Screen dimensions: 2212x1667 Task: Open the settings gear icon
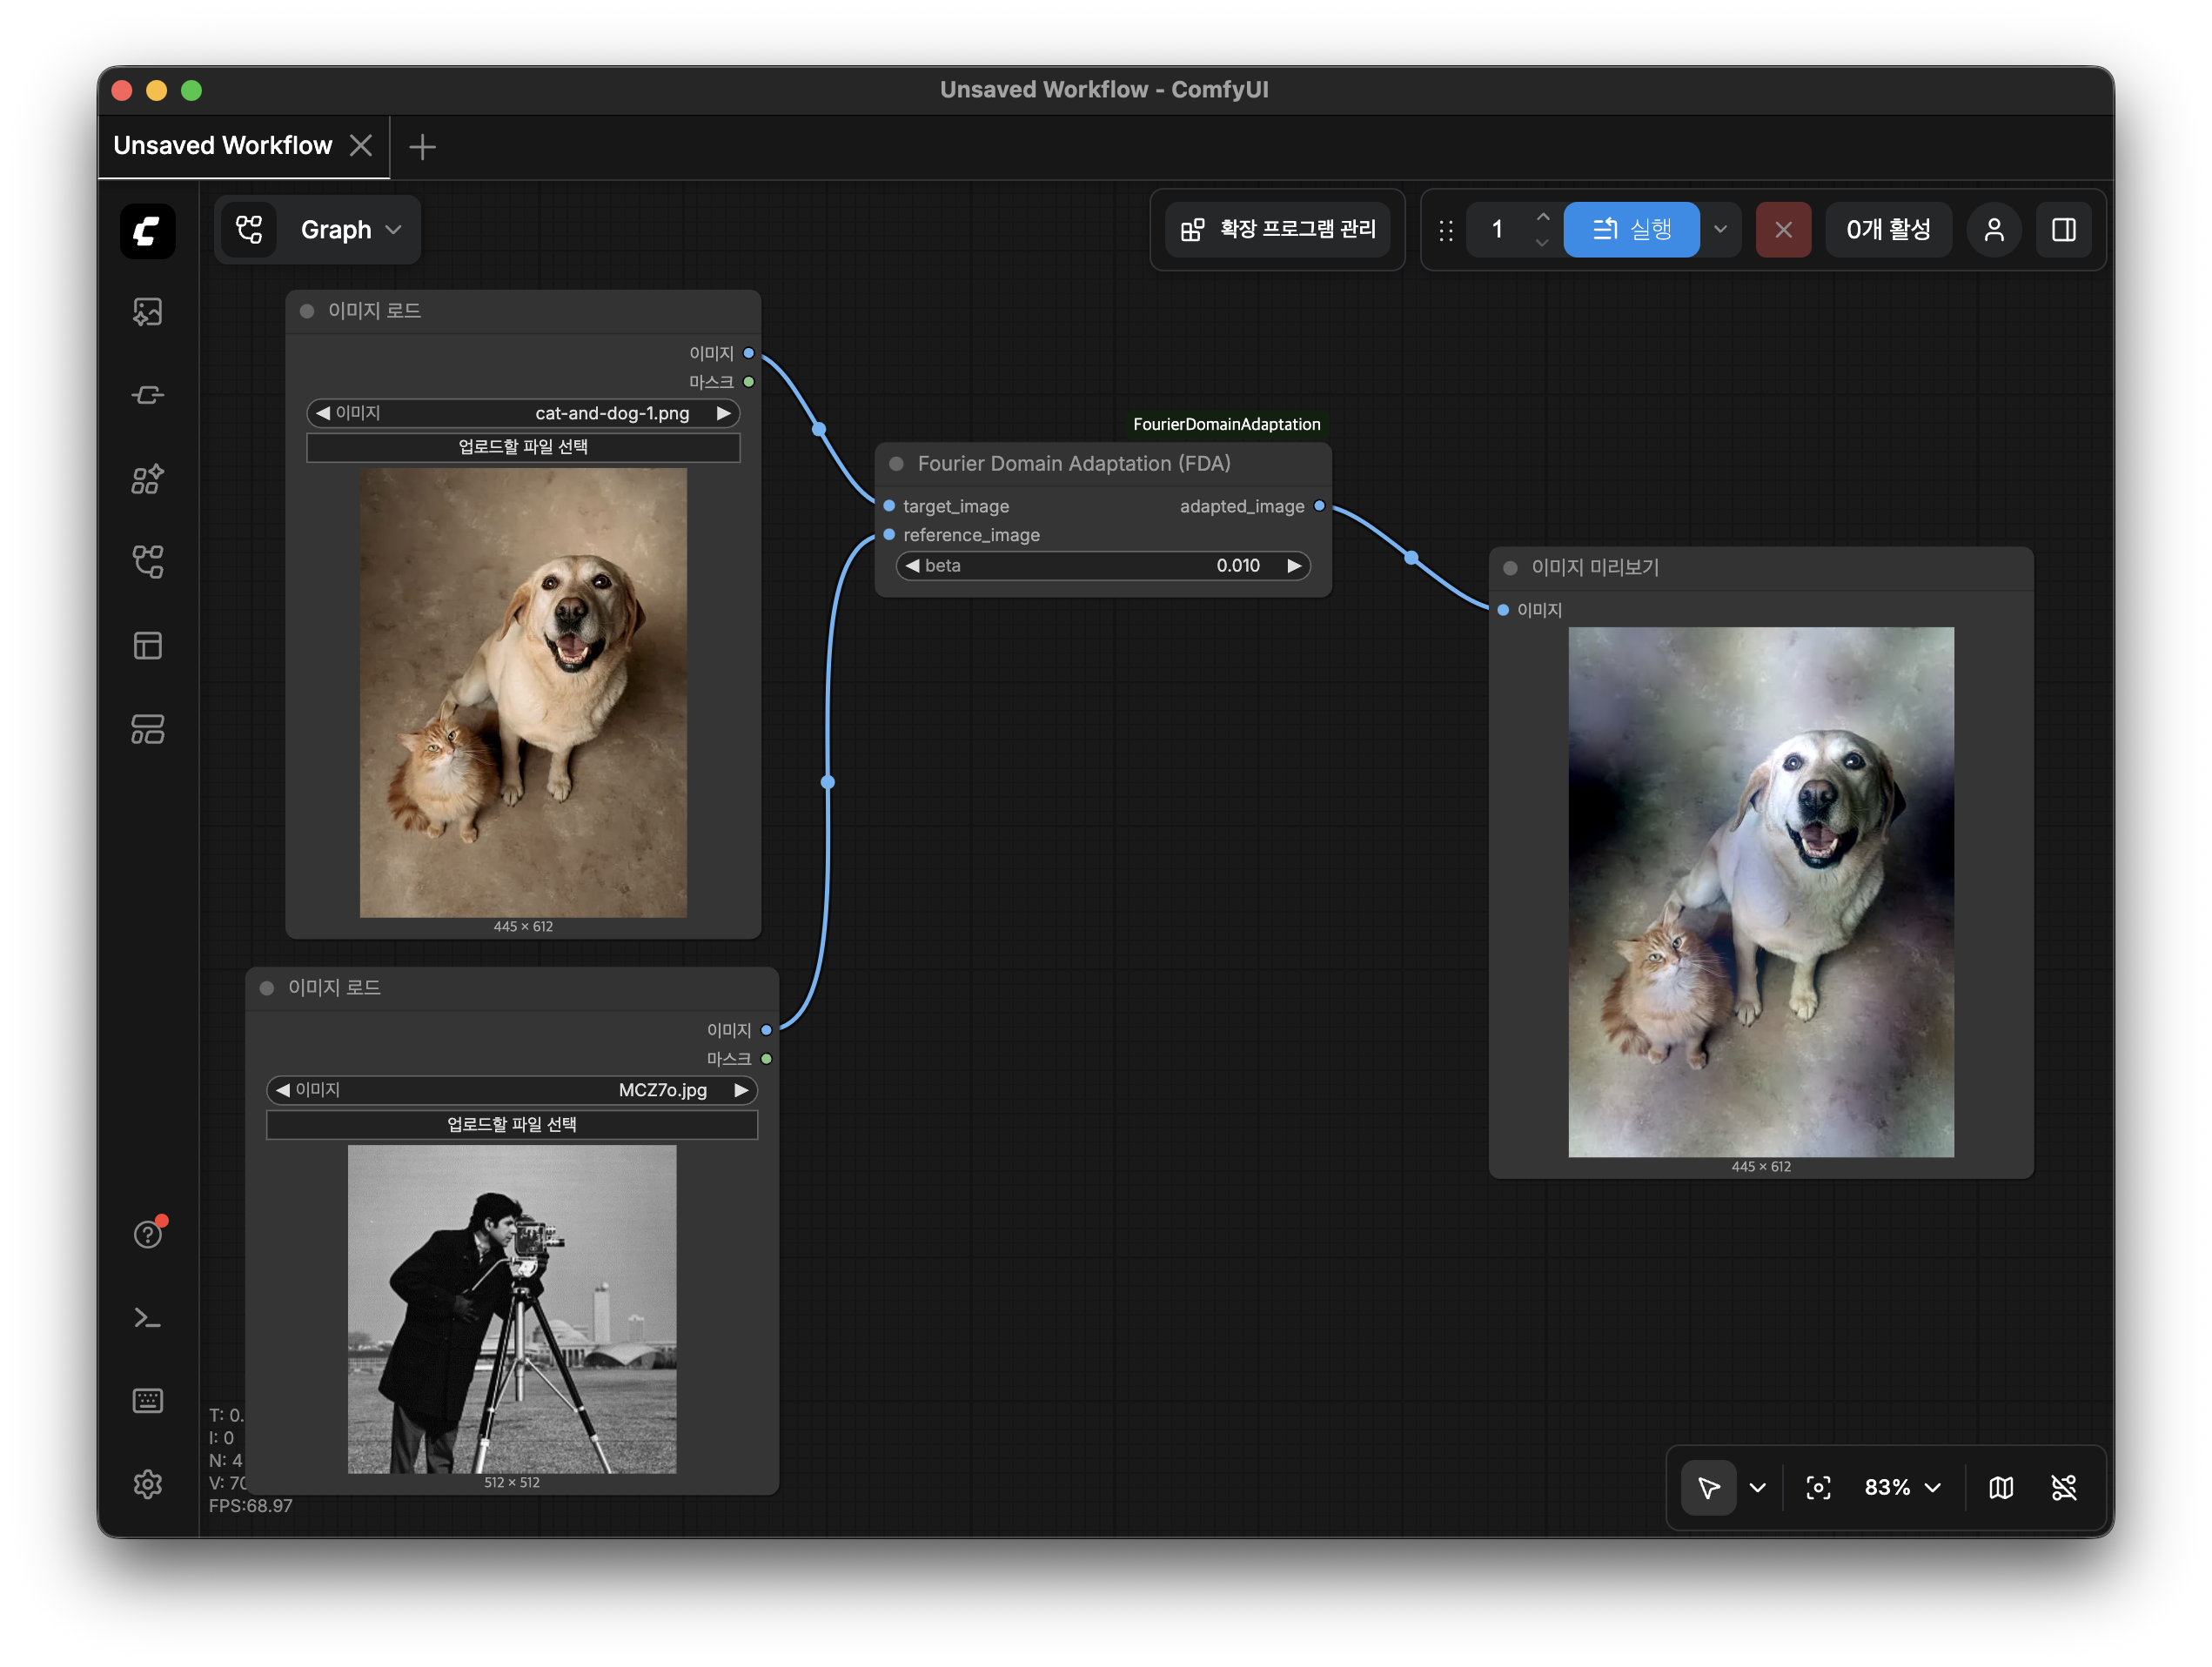tap(148, 1484)
